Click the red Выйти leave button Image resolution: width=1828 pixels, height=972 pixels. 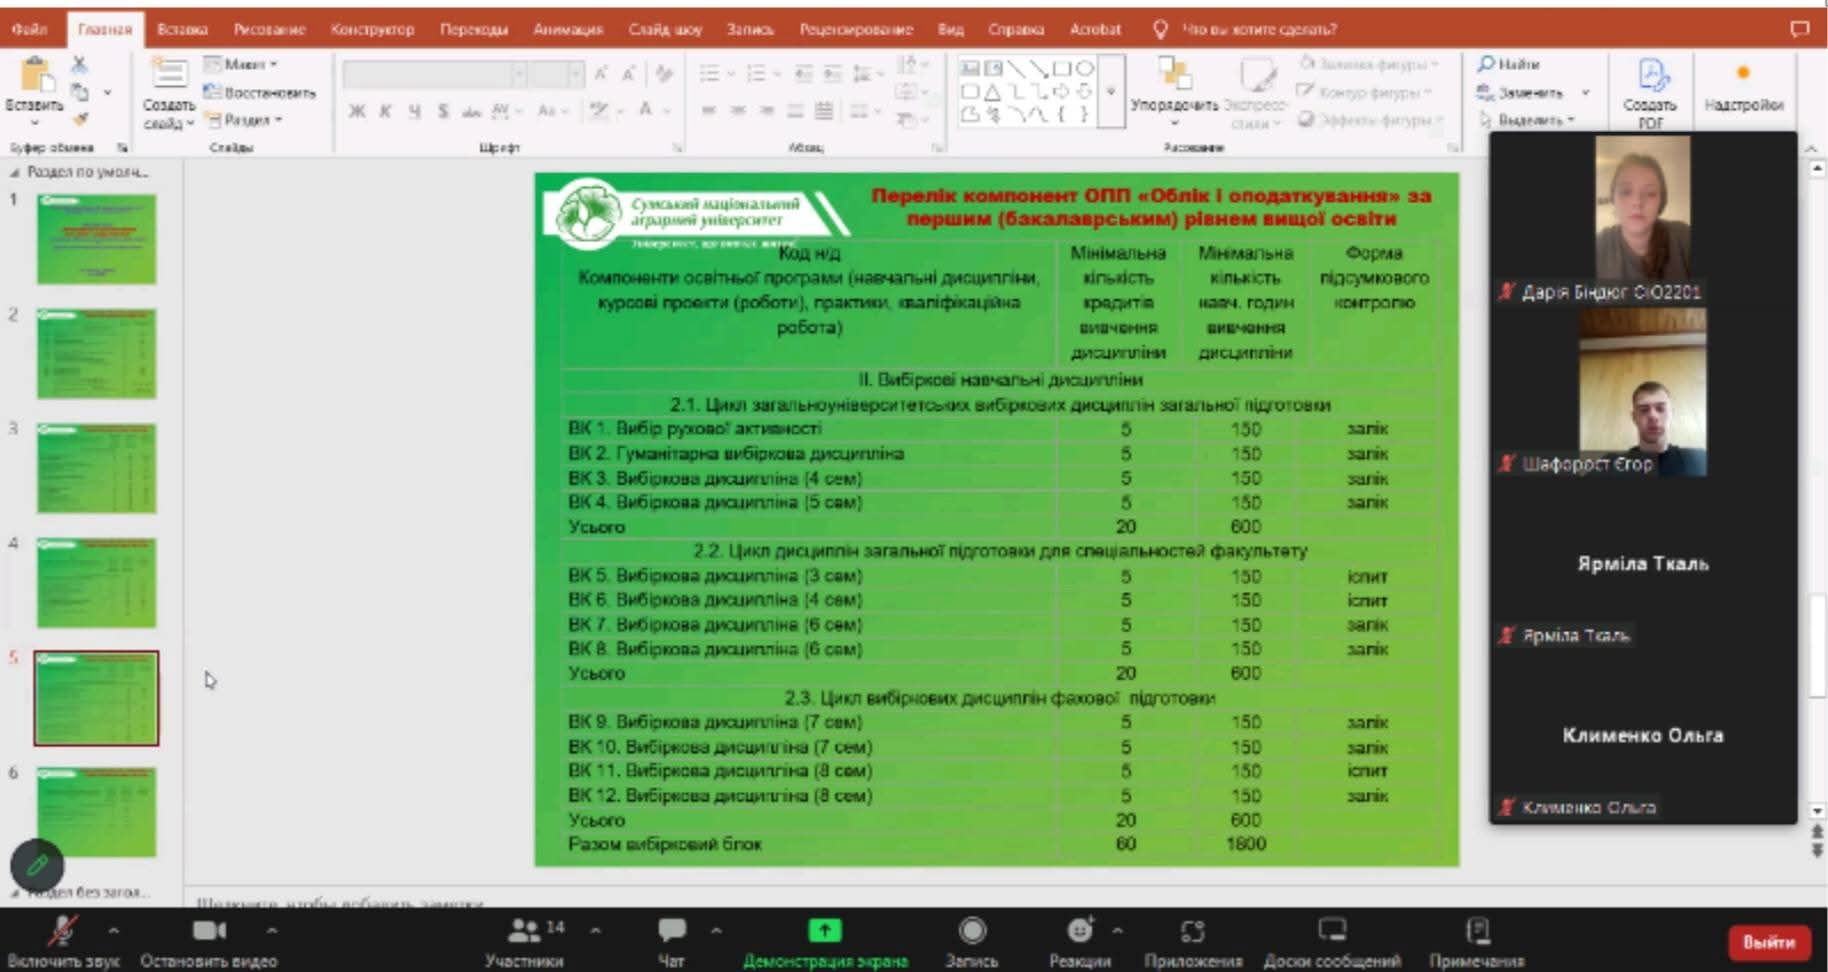point(1768,942)
